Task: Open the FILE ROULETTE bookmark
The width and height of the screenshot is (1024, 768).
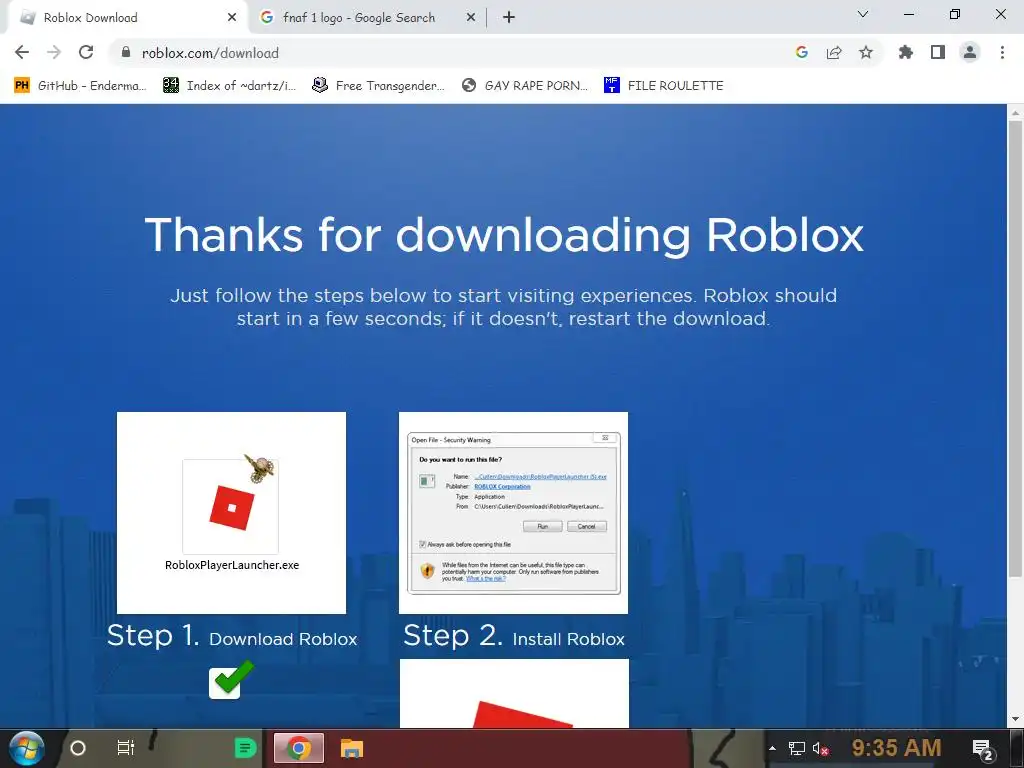Action: (664, 86)
